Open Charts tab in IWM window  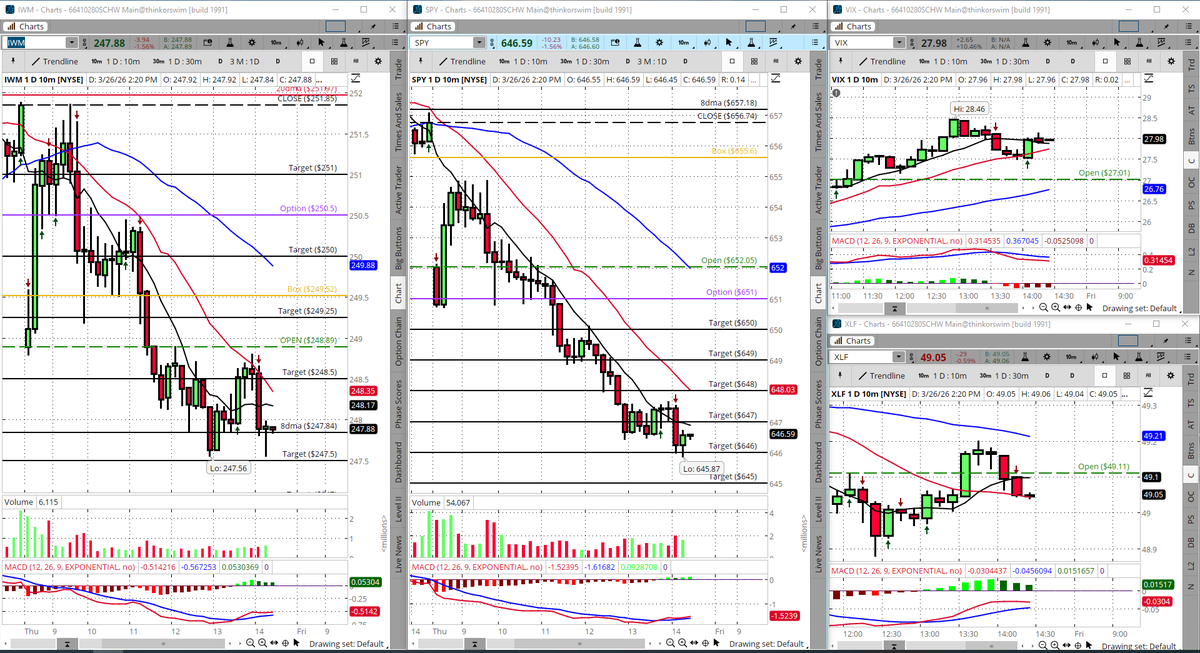[x=25, y=26]
